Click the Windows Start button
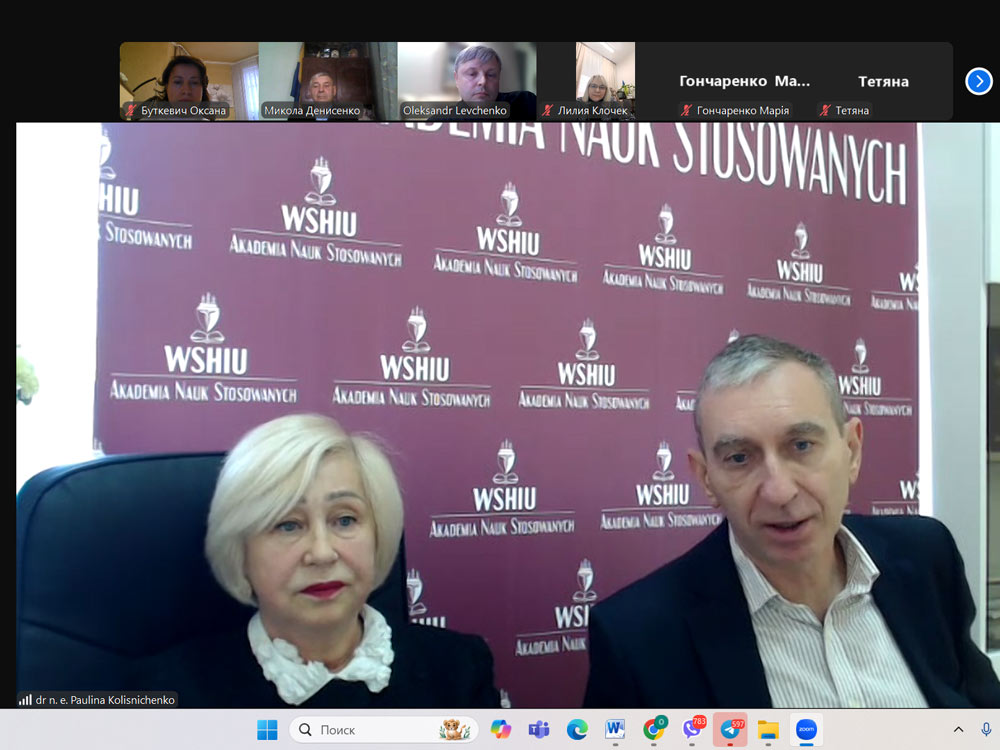Screen dimensions: 1000x750 tap(267, 730)
